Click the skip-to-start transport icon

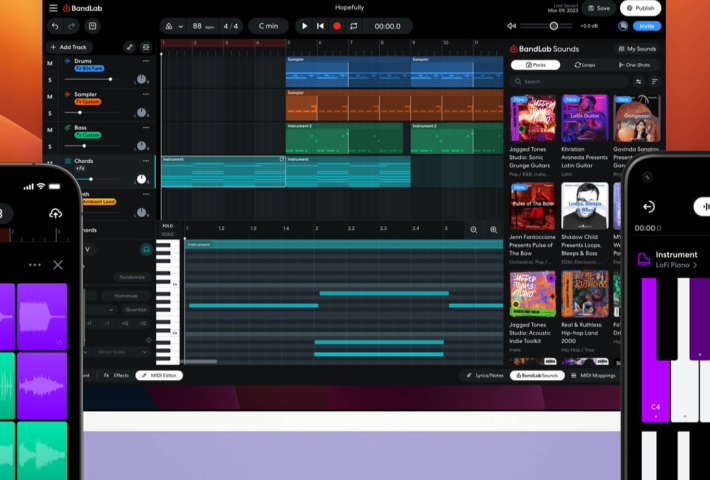(x=320, y=26)
